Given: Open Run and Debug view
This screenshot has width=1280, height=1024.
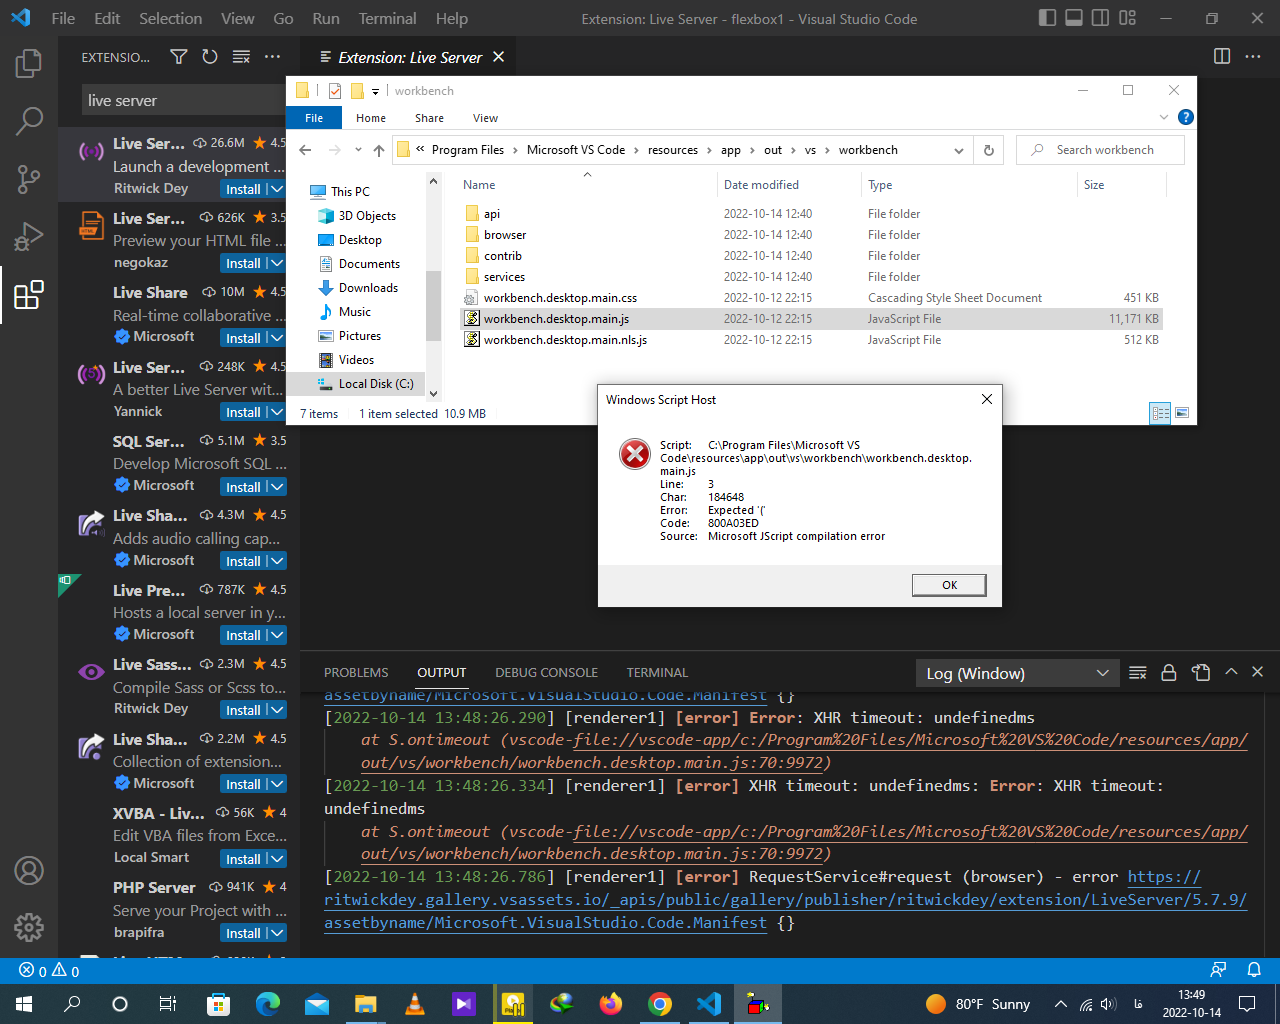Looking at the screenshot, I should tap(29, 237).
